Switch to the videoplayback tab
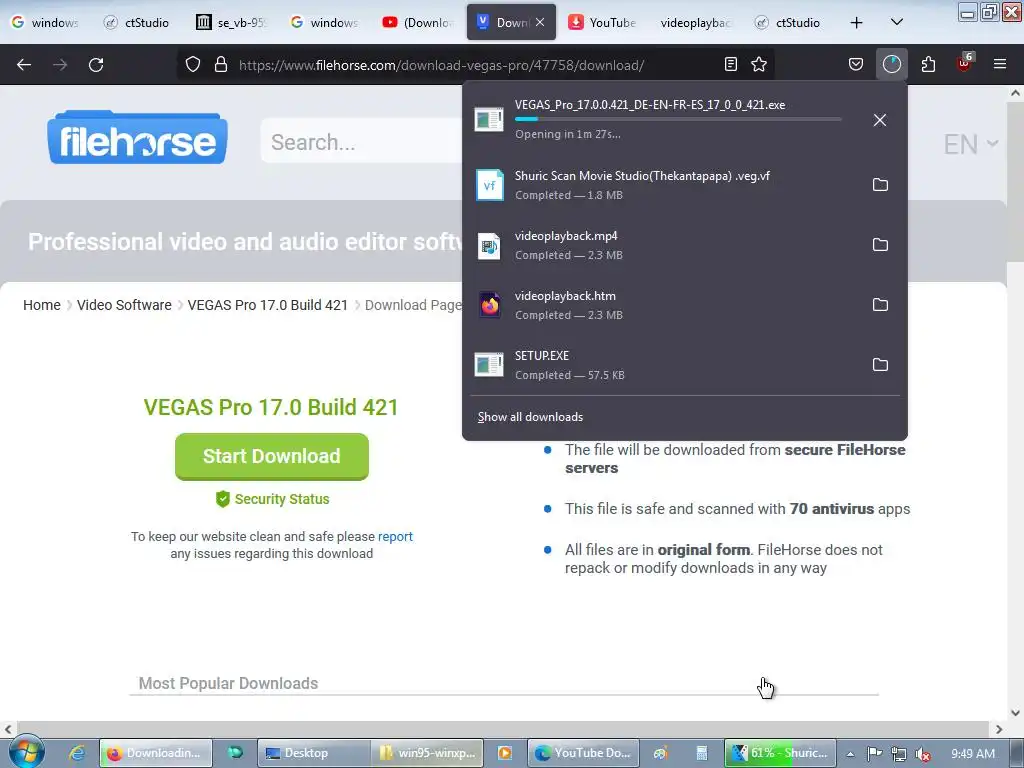 click(695, 22)
